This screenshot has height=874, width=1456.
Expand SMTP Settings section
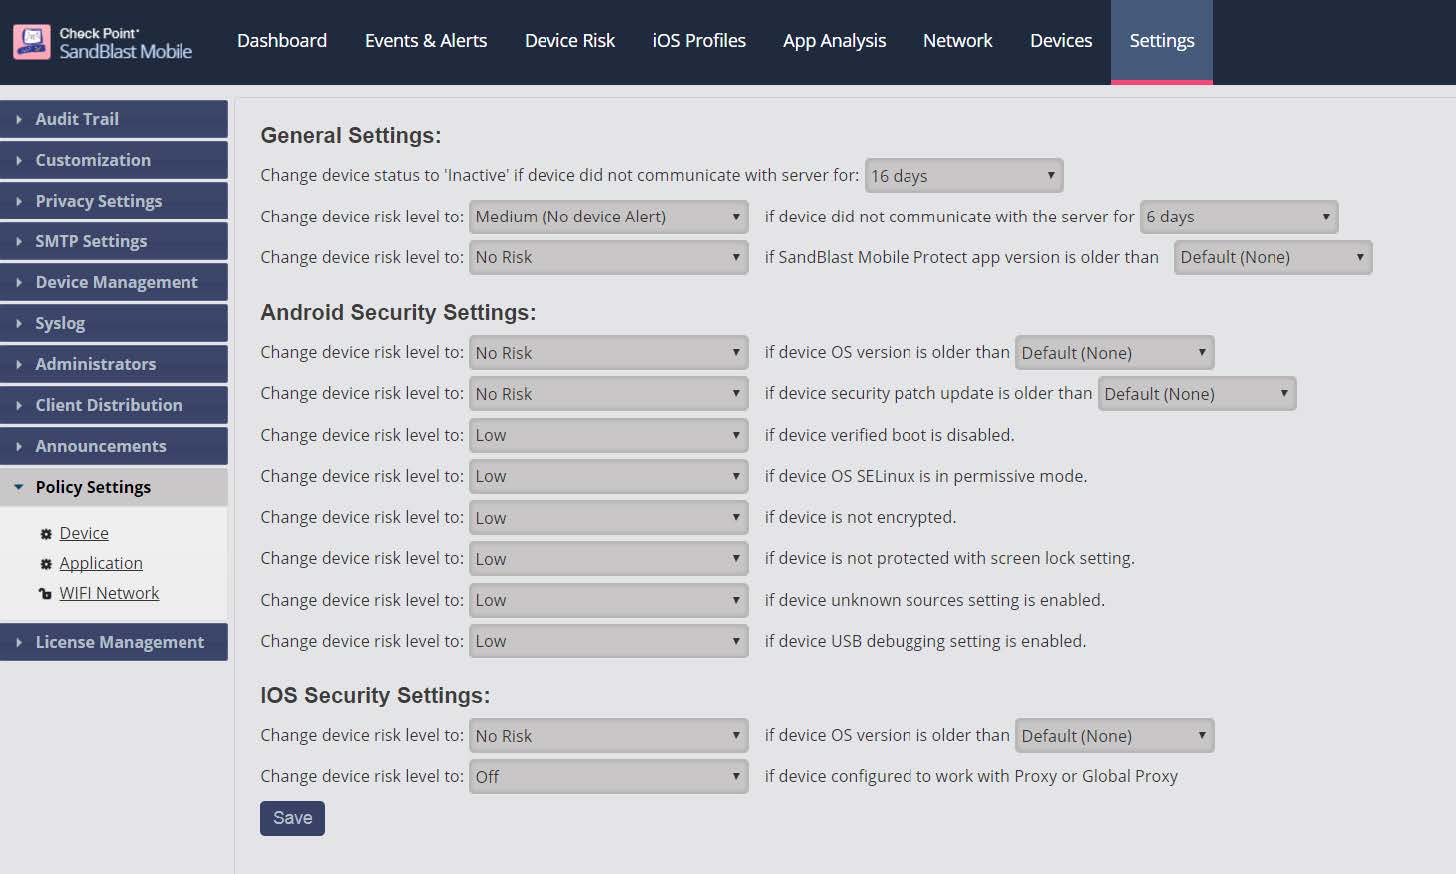[x=114, y=241]
